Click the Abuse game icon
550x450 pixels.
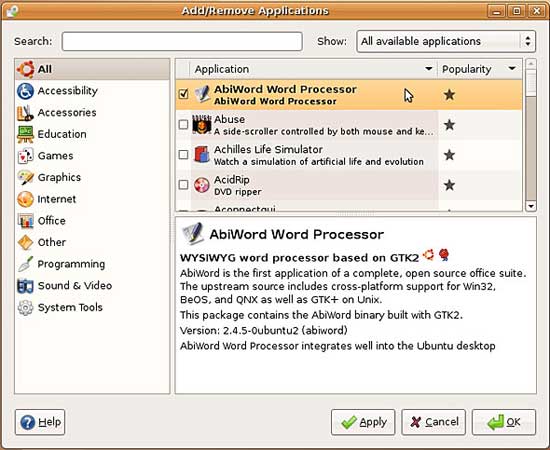click(x=202, y=125)
